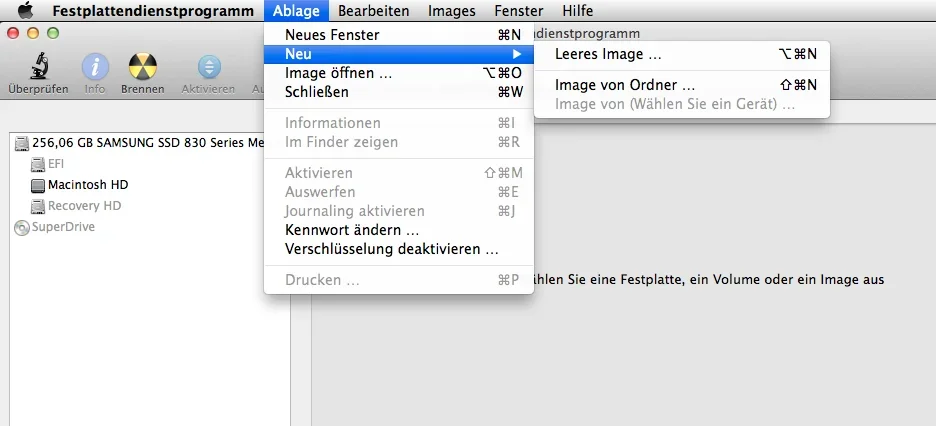Choose Schließen in the Ablage menu

point(317,92)
